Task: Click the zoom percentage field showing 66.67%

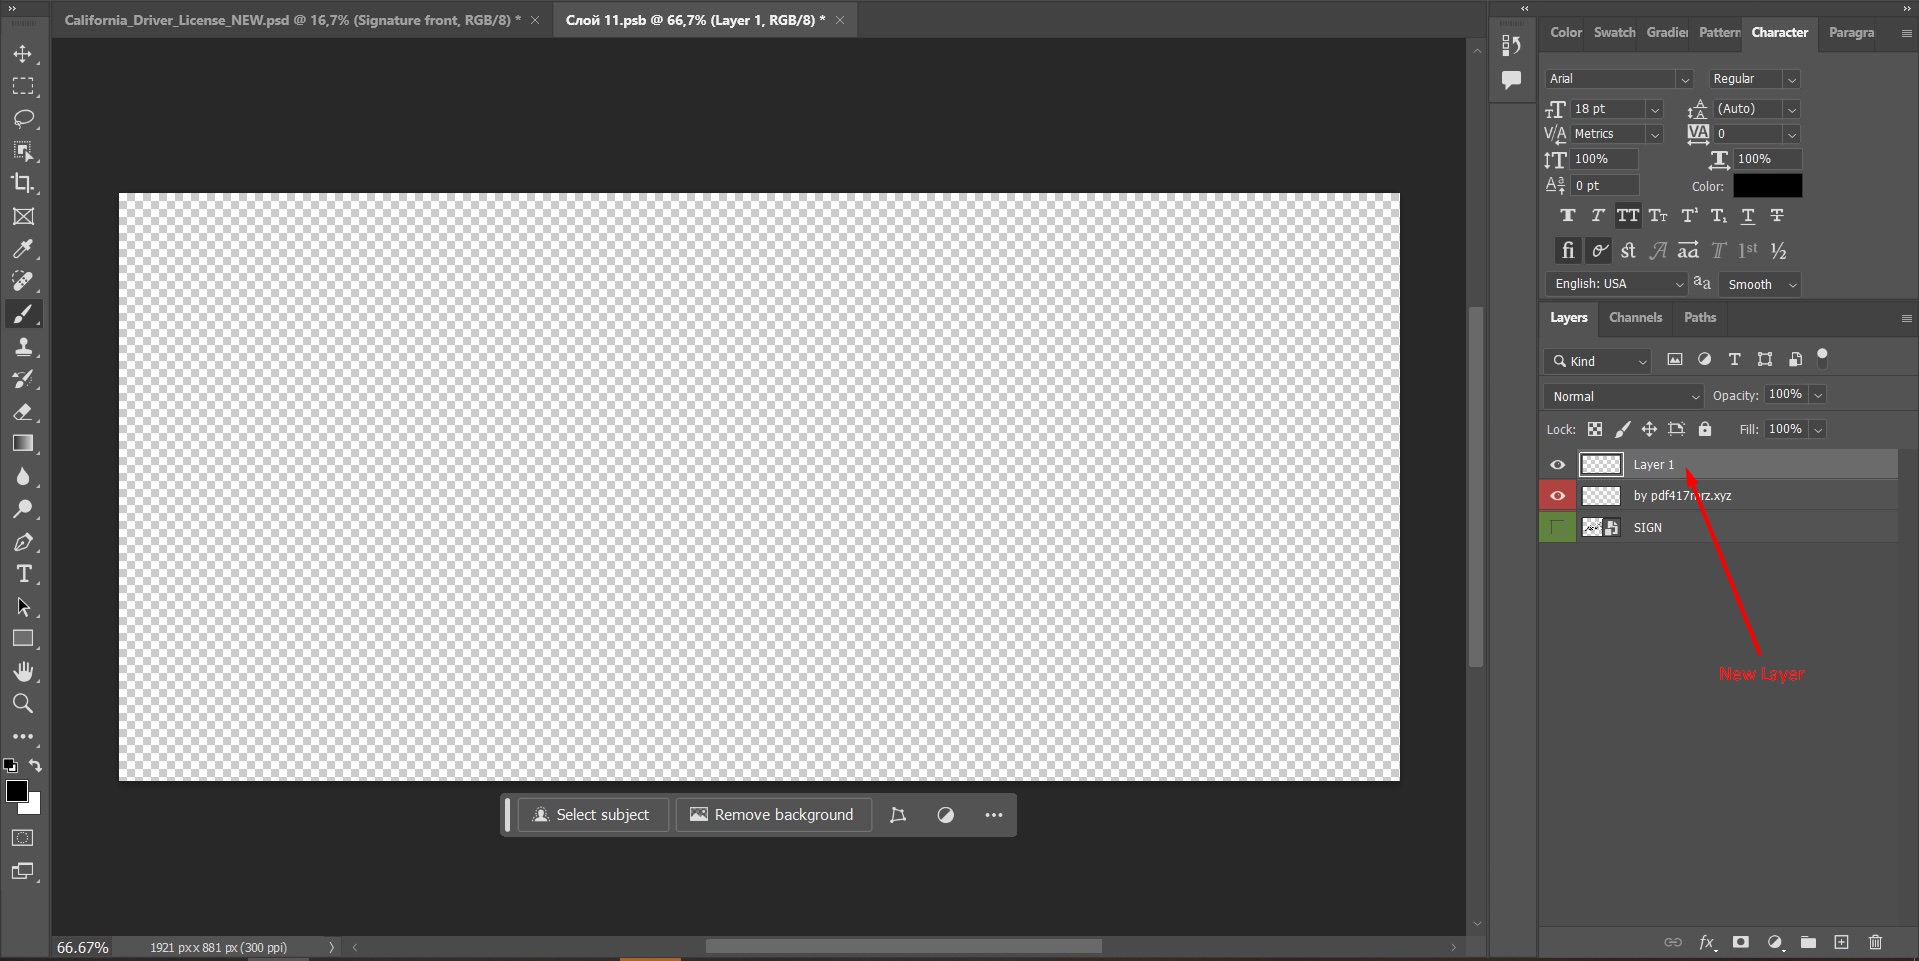Action: click(x=82, y=946)
